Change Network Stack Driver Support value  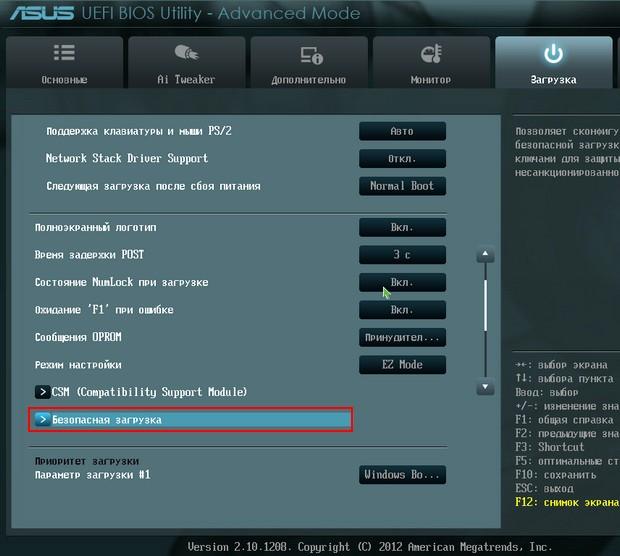(402, 159)
